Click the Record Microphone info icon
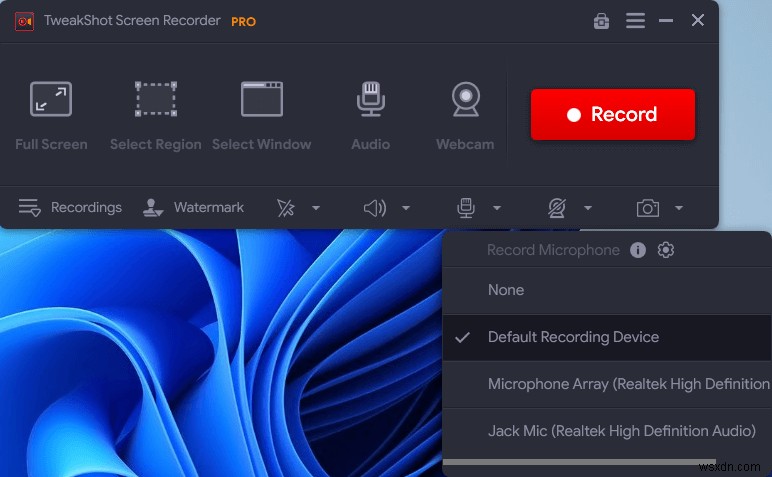 pos(638,250)
